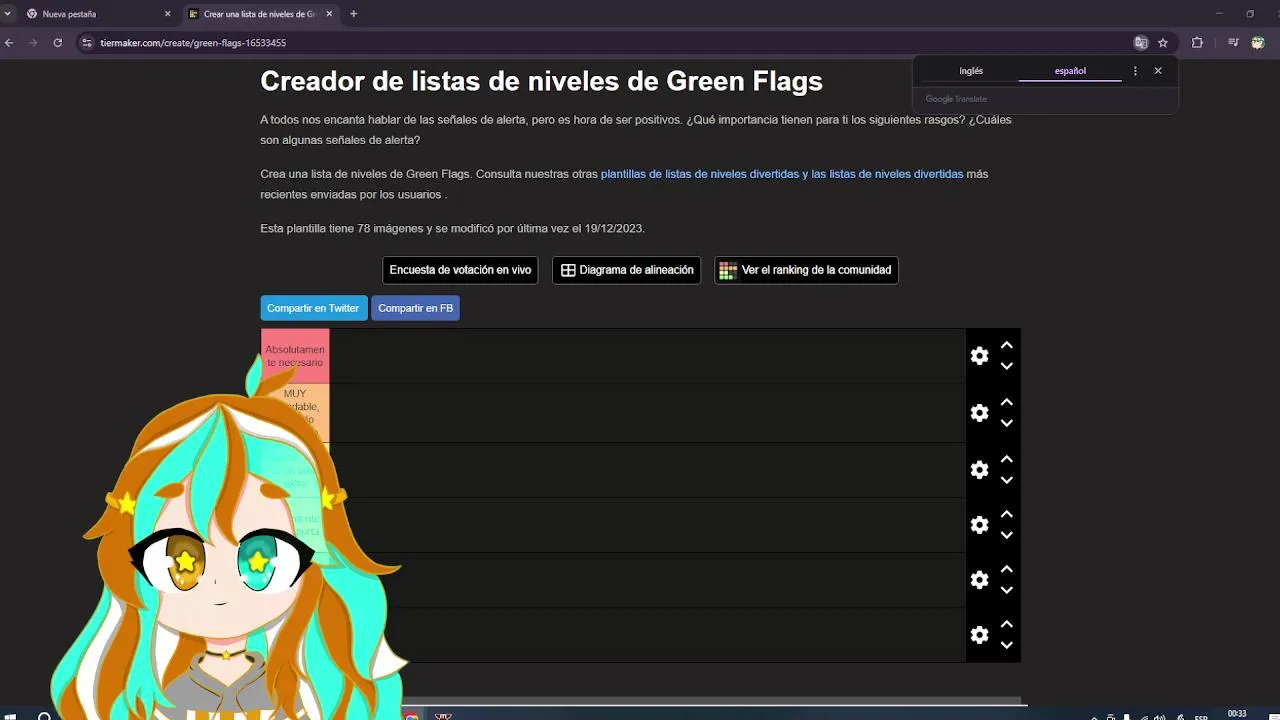Close the Google Translate popup

pos(1158,71)
